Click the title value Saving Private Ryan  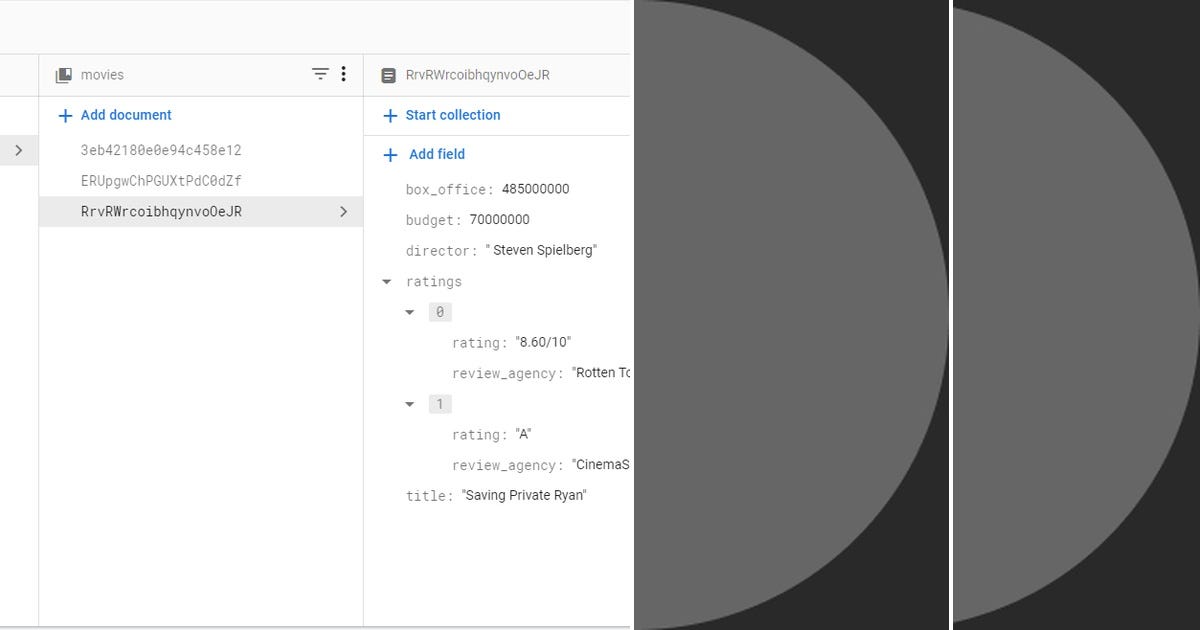pos(525,495)
